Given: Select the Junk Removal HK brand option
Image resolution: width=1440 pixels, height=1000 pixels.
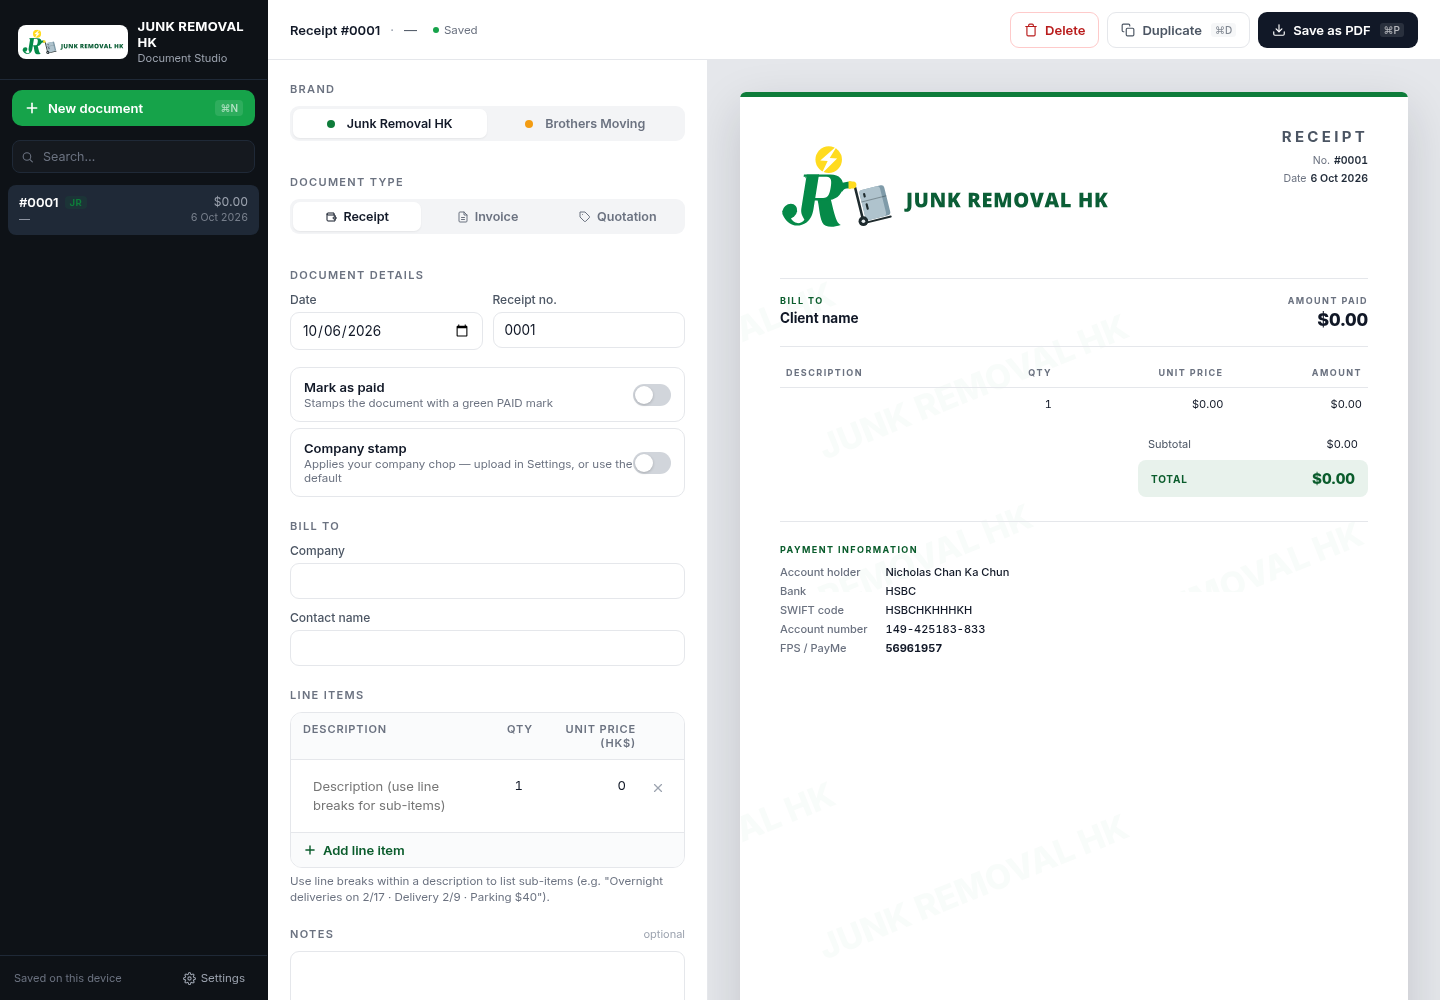Looking at the screenshot, I should pos(390,124).
